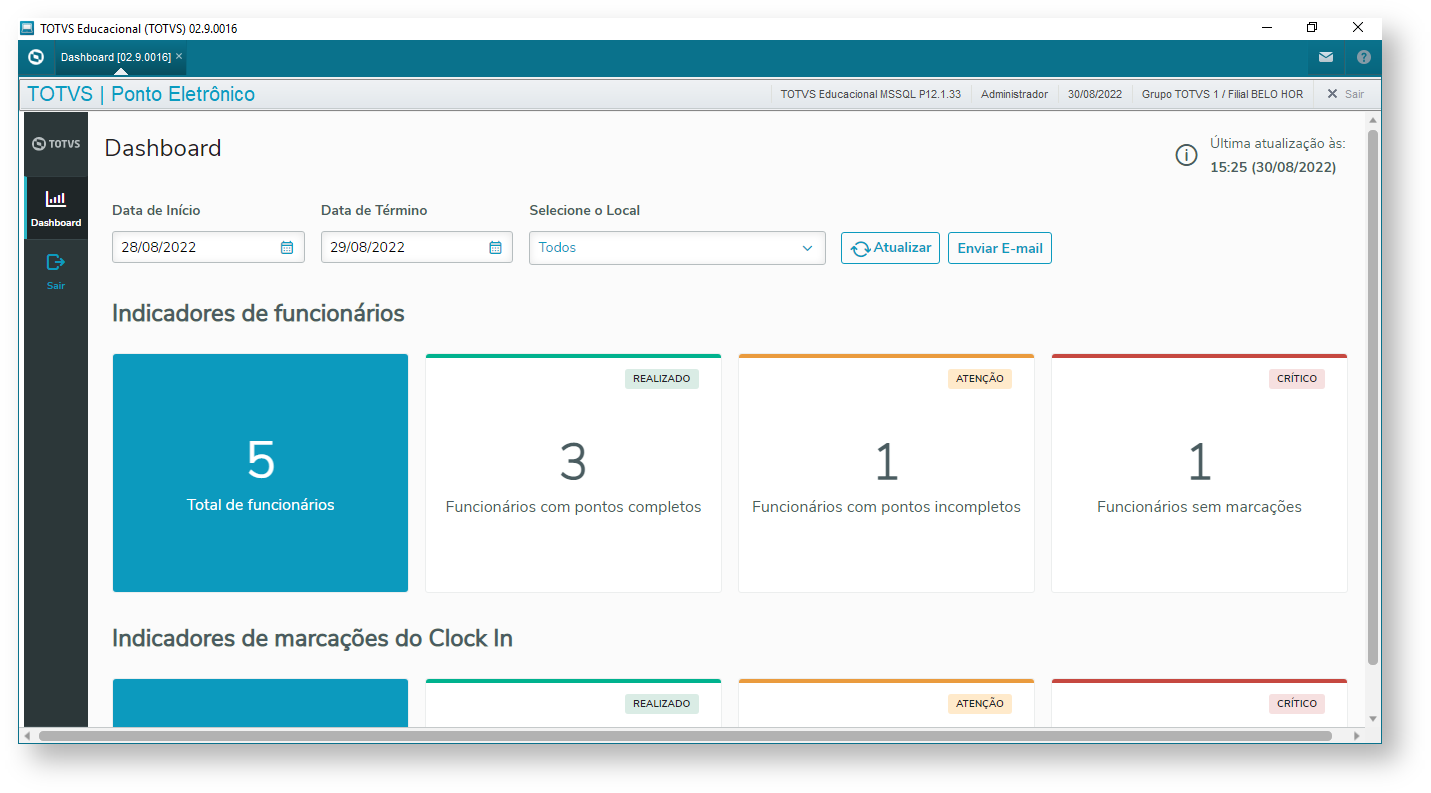This screenshot has width=1431, height=793.
Task: Click the 15:25 (30/08/2022) update time
Action: [1273, 167]
